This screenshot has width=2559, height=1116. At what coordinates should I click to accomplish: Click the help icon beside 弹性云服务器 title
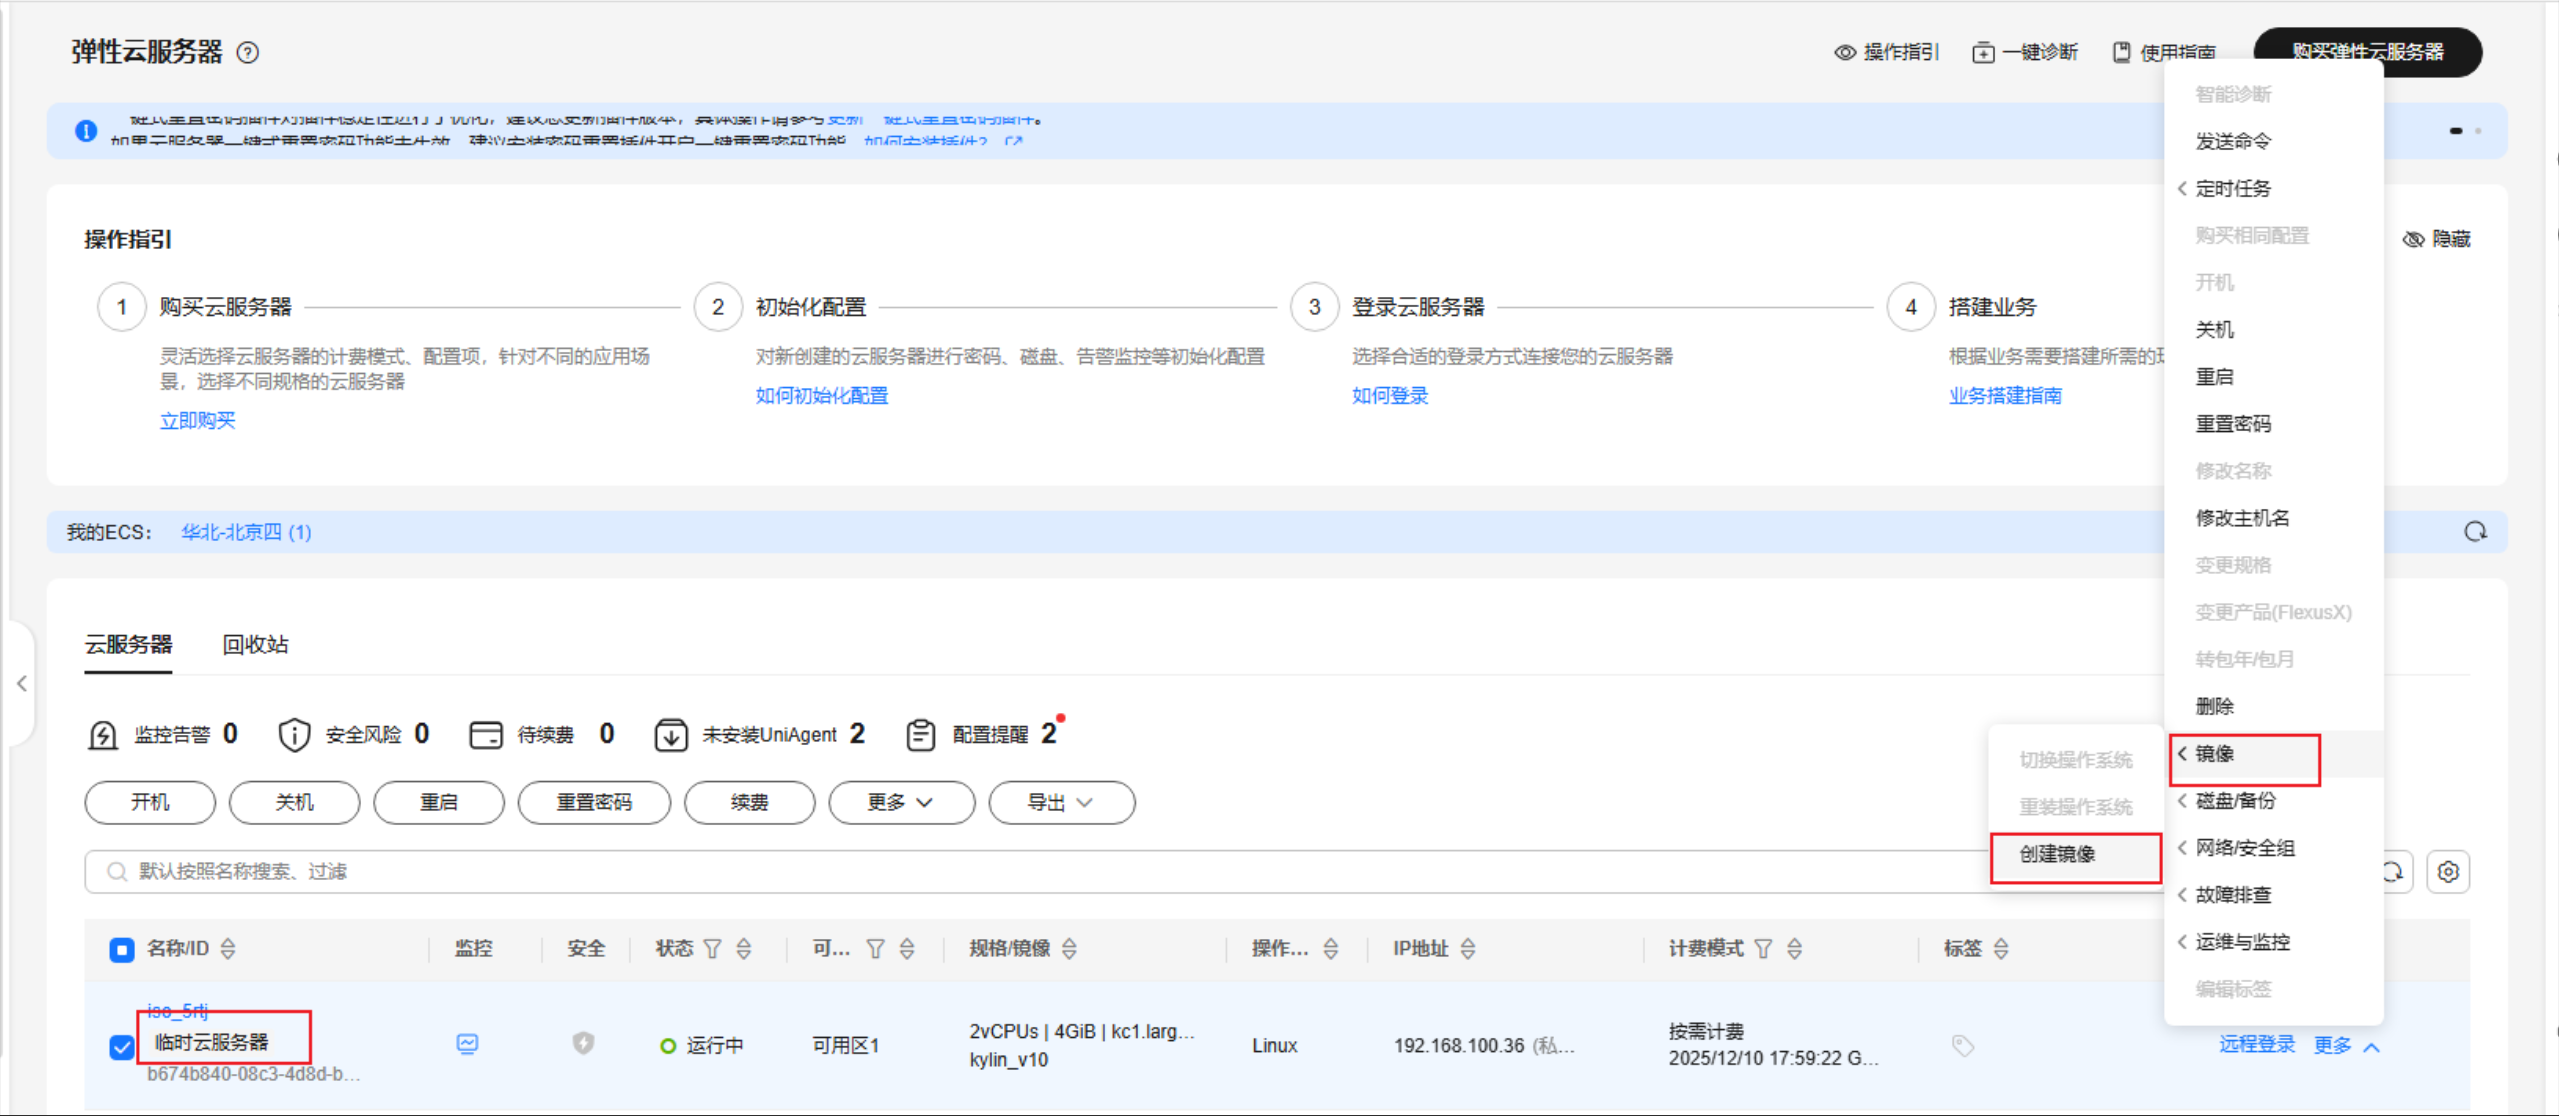(x=248, y=53)
